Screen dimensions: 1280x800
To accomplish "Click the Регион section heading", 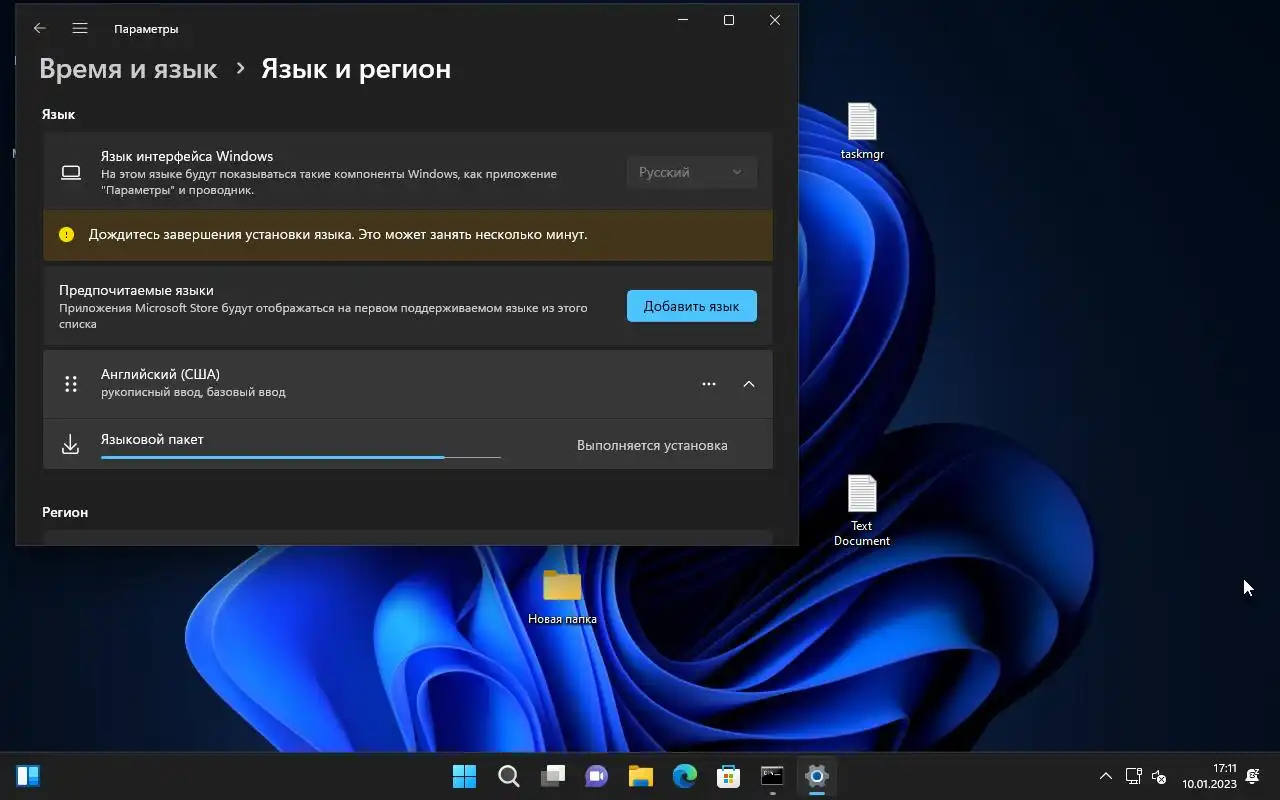I will click(65, 512).
